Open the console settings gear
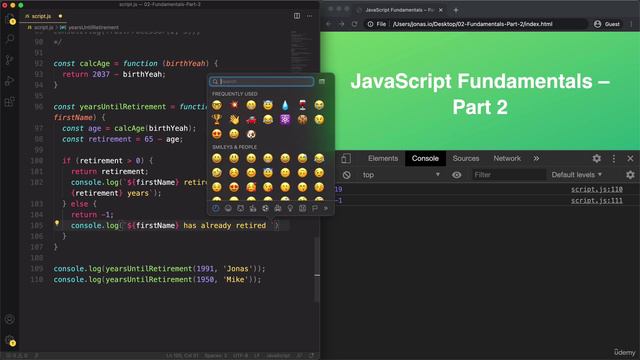This screenshot has width=640, height=360. (630, 175)
